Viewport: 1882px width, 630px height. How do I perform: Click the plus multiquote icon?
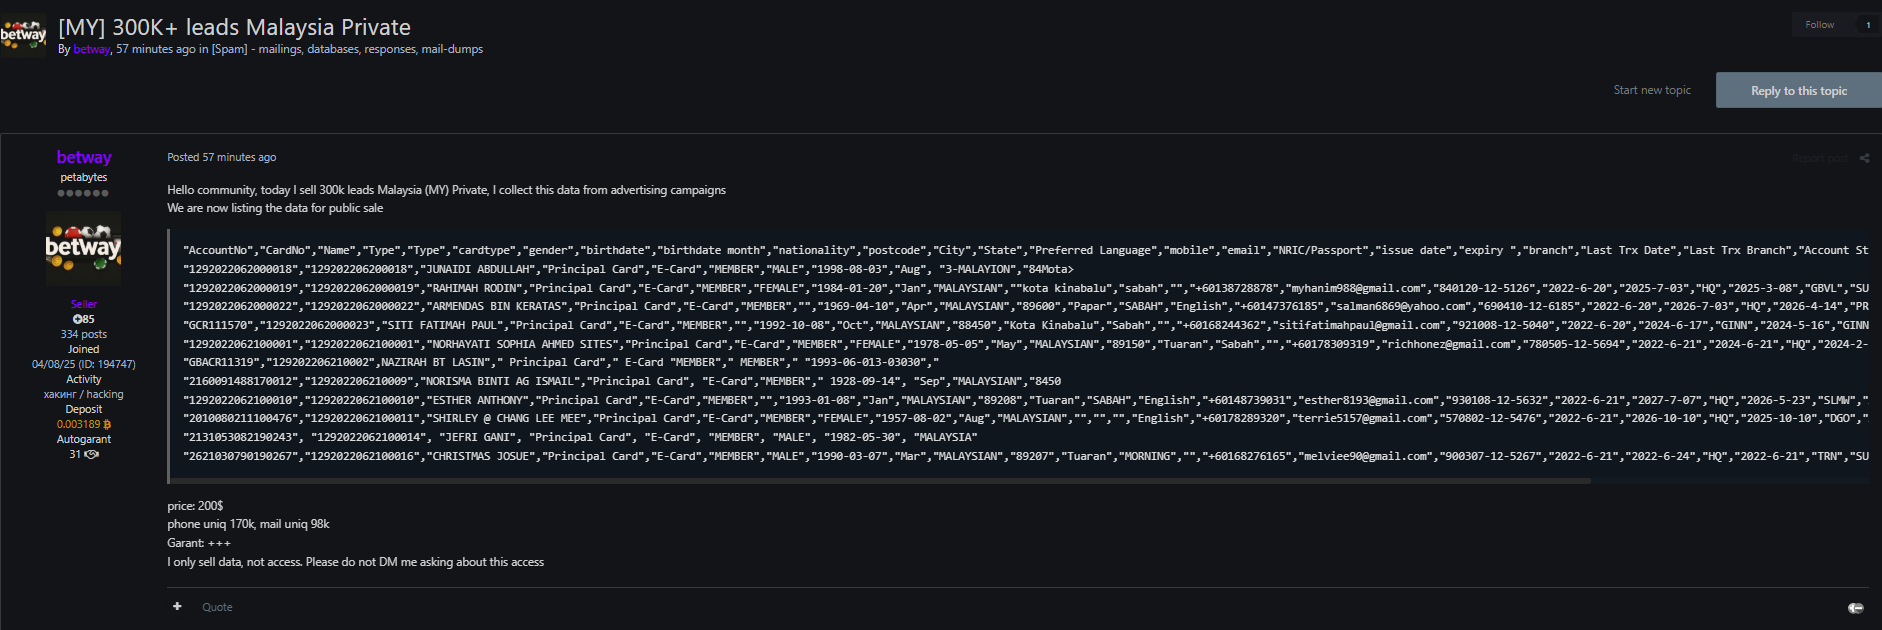177,606
